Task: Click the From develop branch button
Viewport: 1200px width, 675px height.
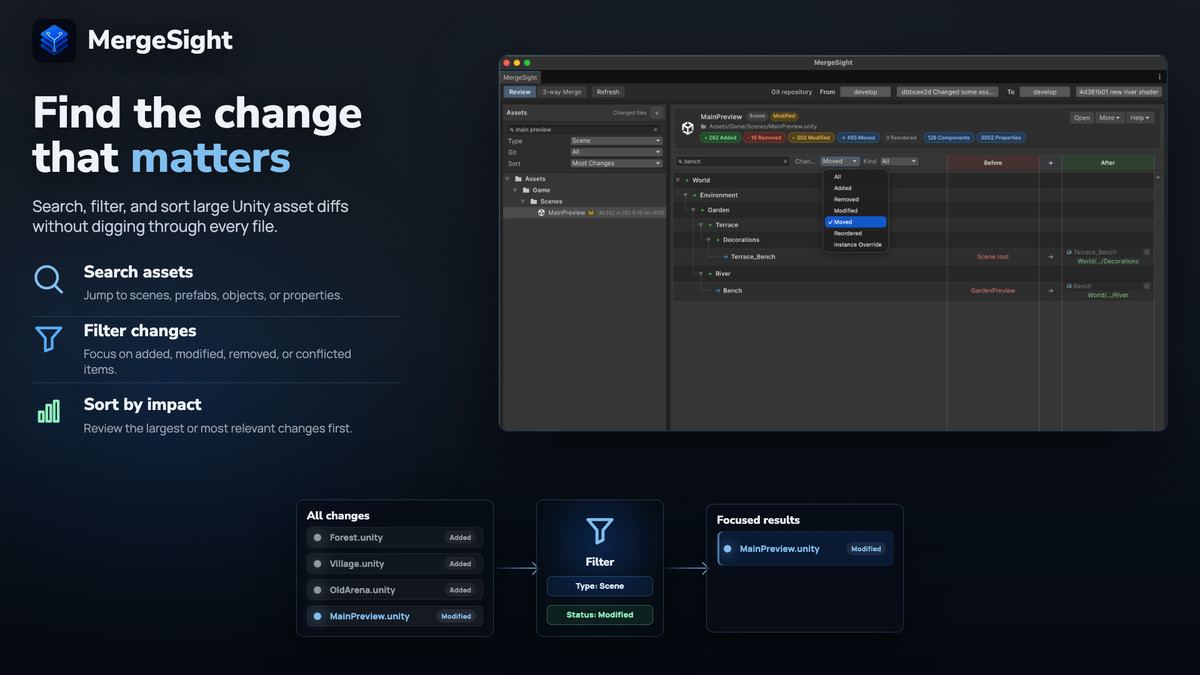Action: pyautogui.click(x=865, y=92)
